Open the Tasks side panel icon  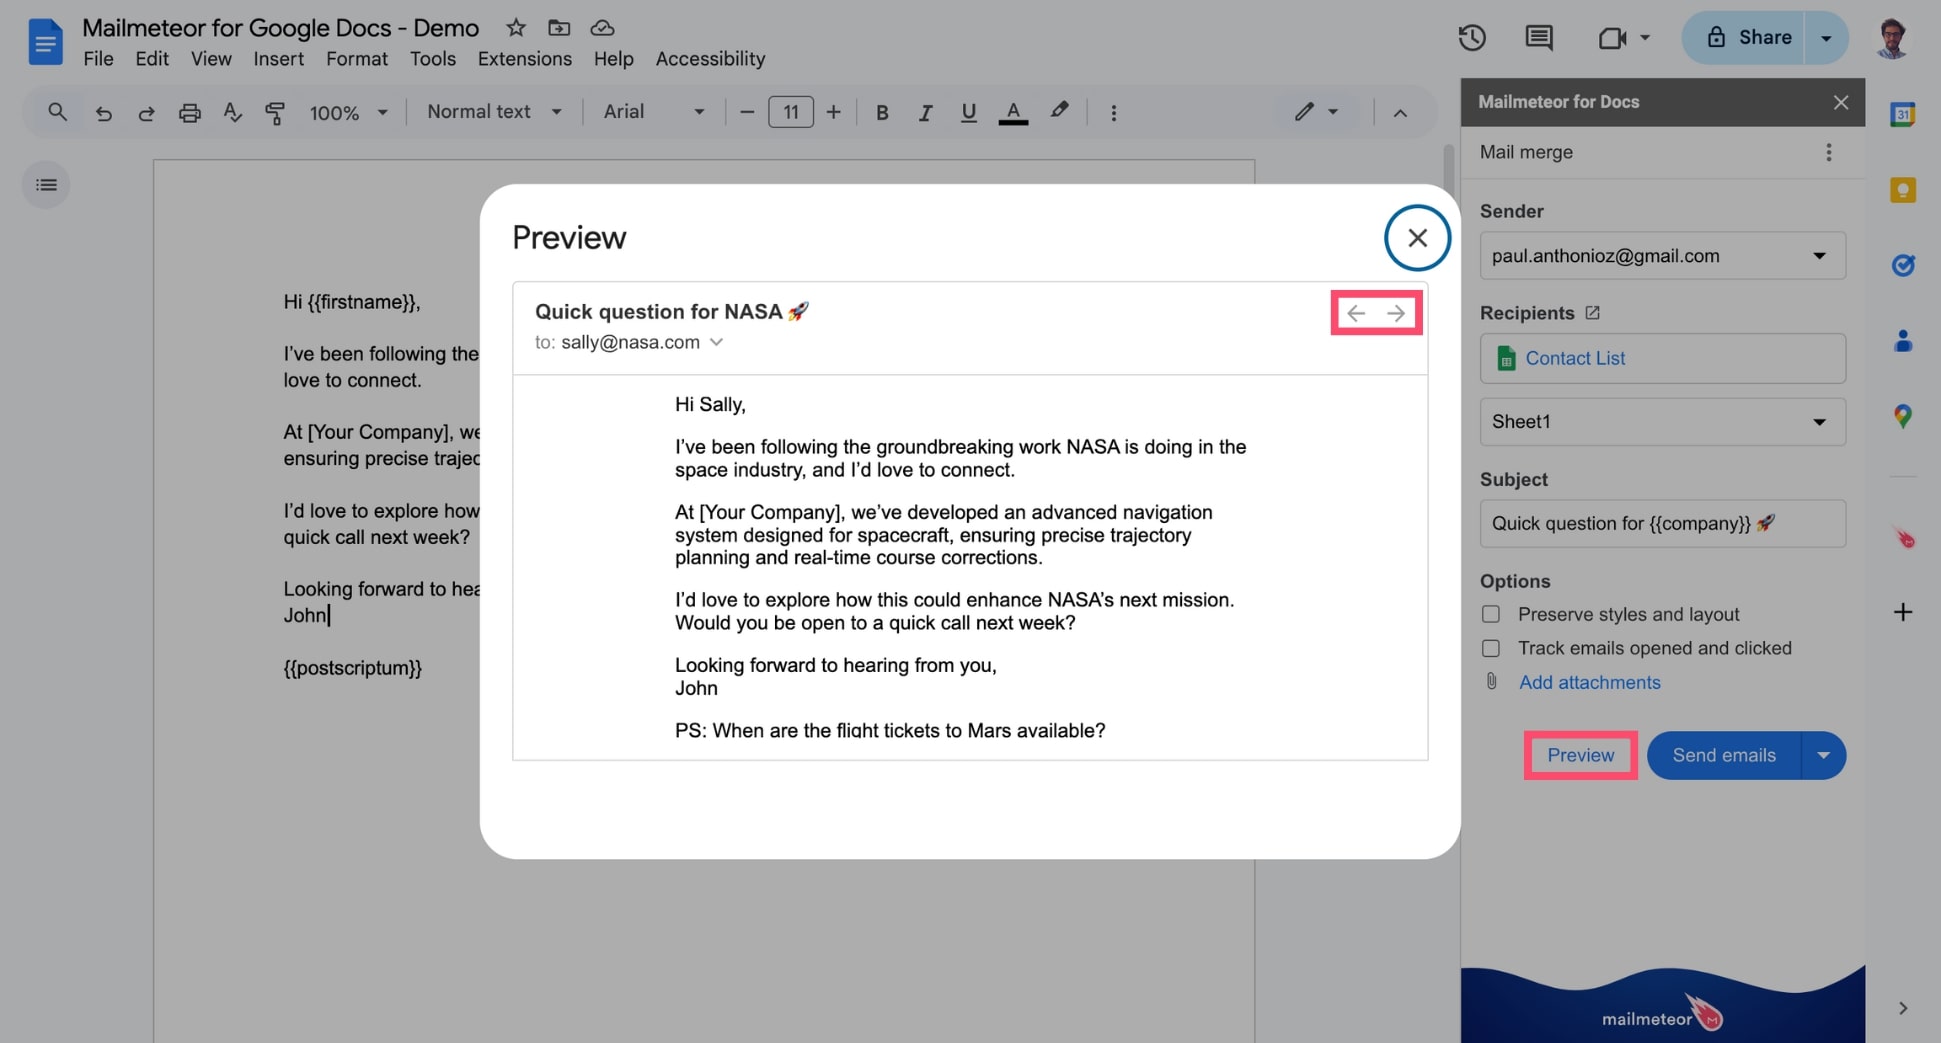point(1903,265)
